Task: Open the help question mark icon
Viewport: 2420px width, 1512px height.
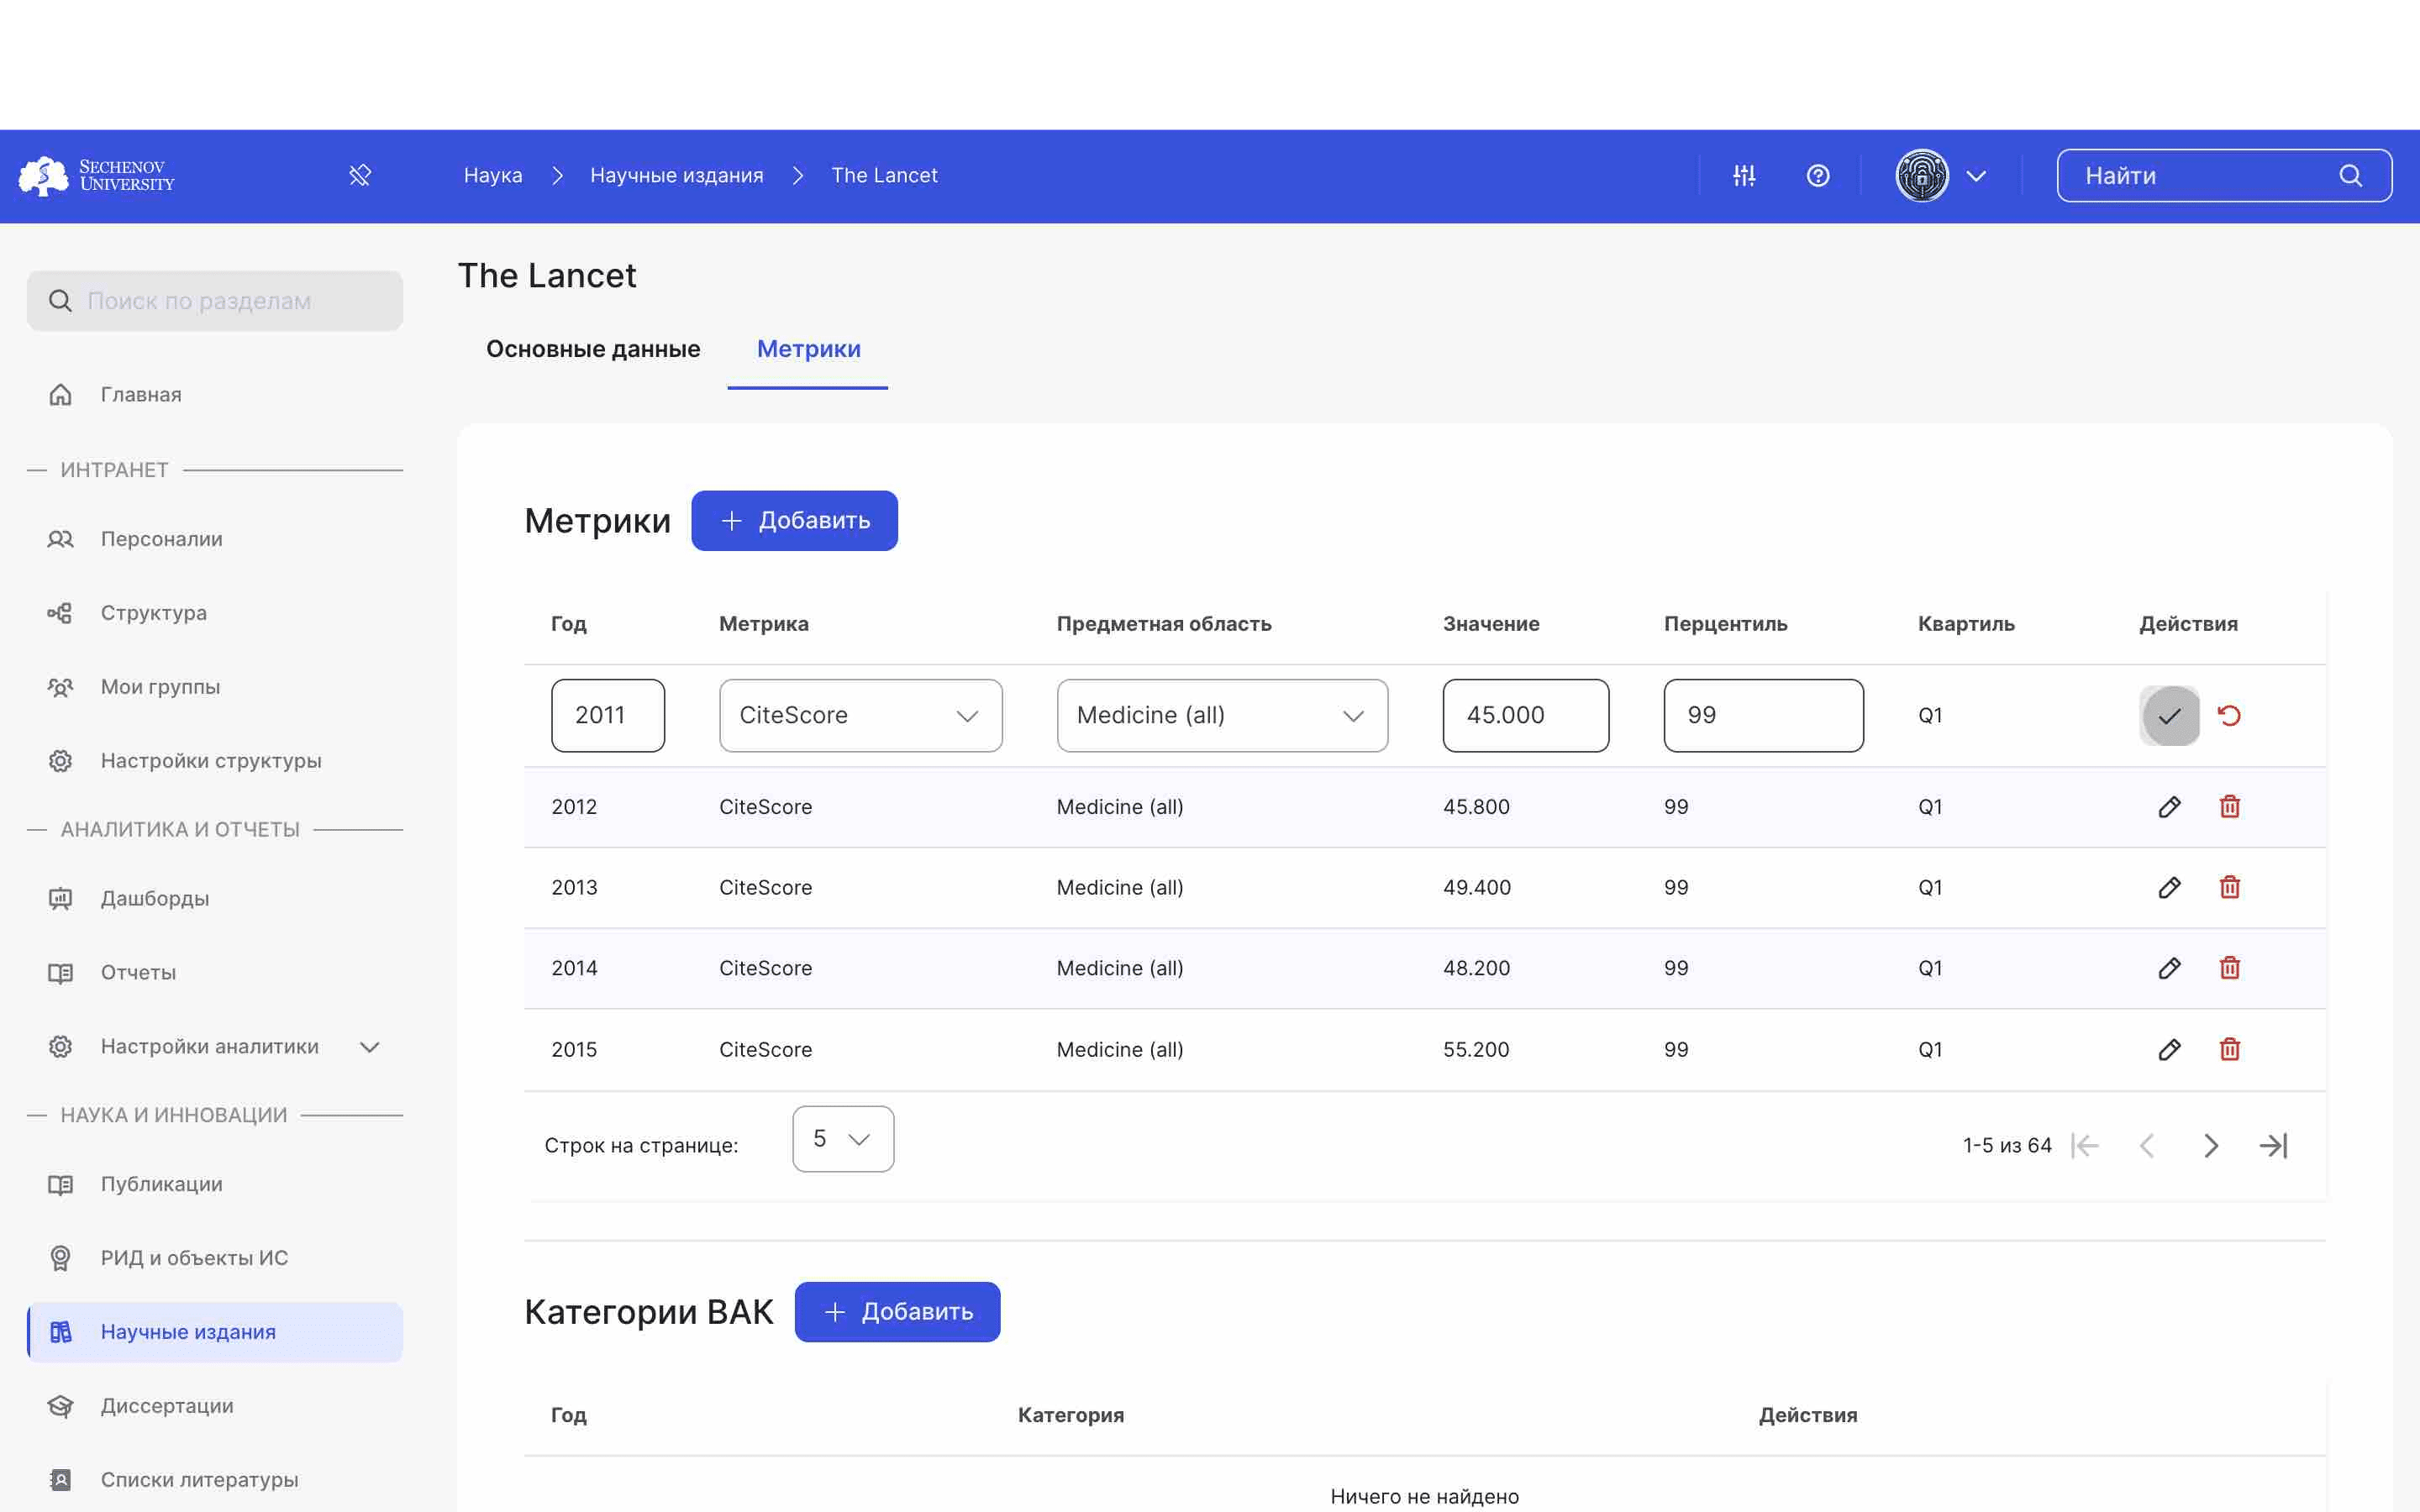Action: pos(1818,176)
